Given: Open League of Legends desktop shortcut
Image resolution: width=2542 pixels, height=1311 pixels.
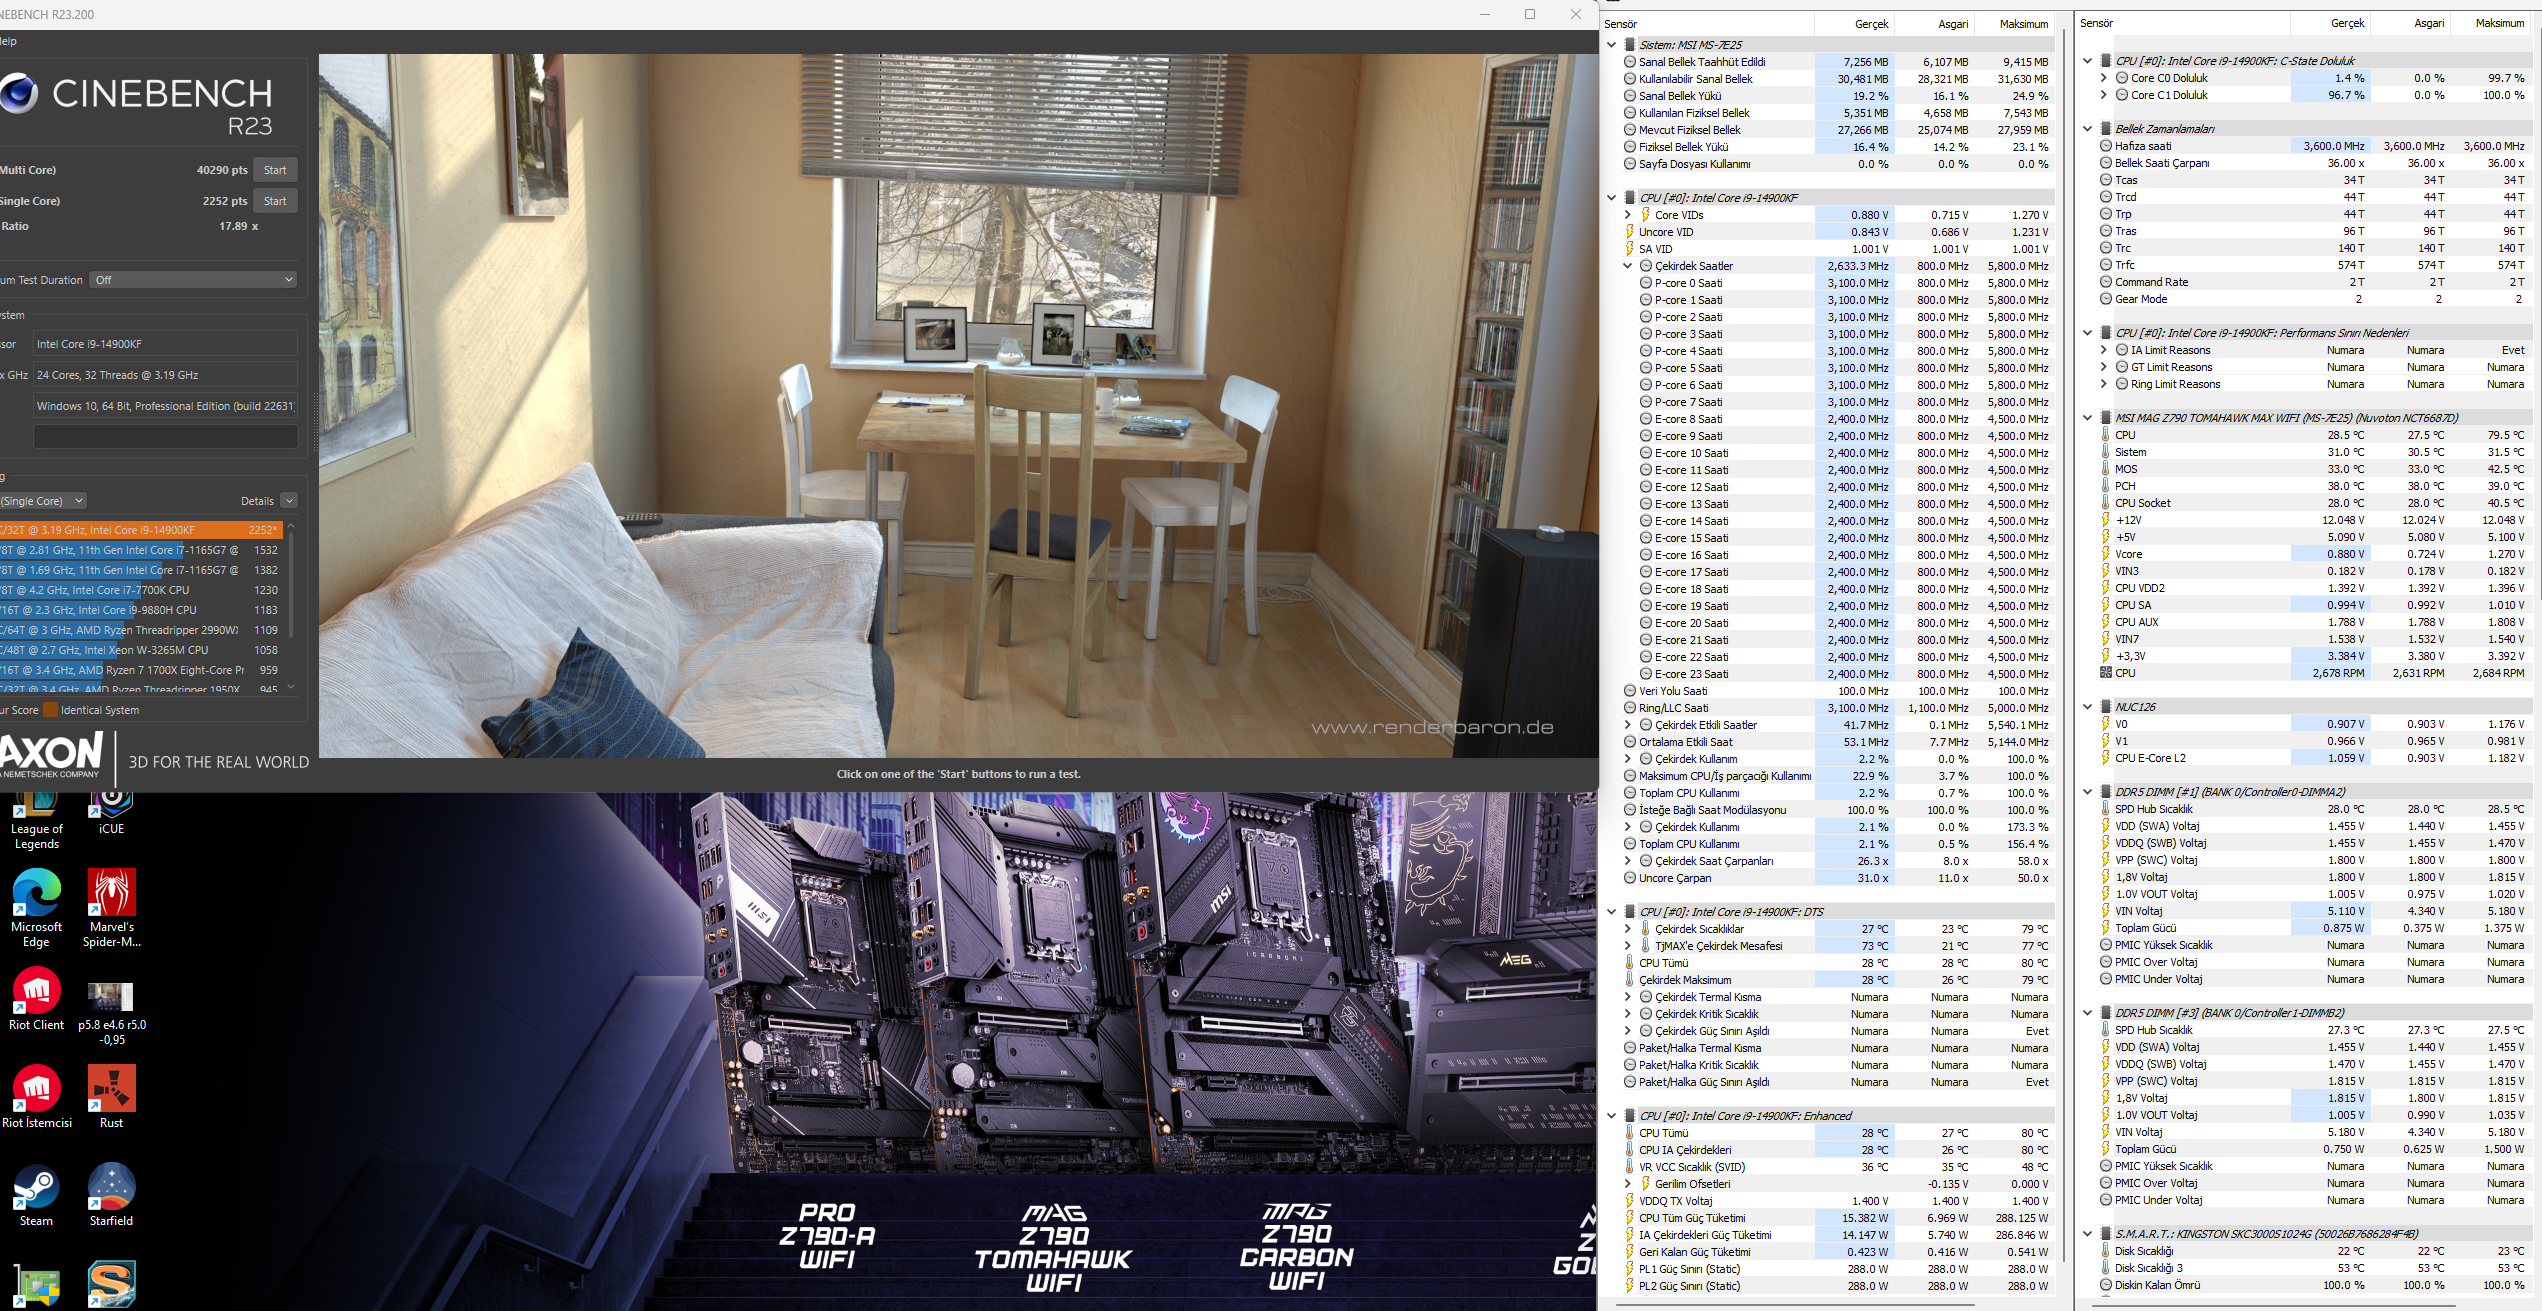Looking at the screenshot, I should click(x=37, y=822).
